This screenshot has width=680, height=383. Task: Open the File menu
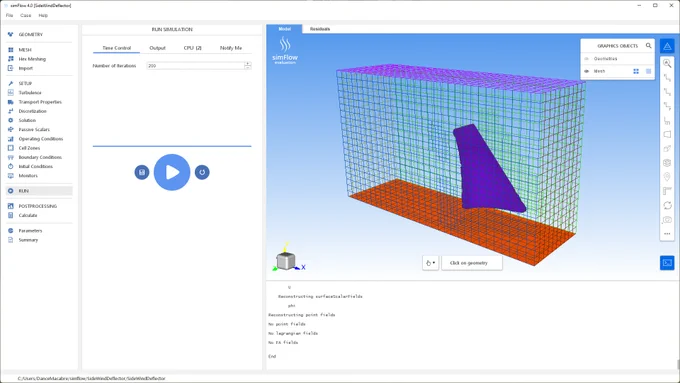[9, 15]
